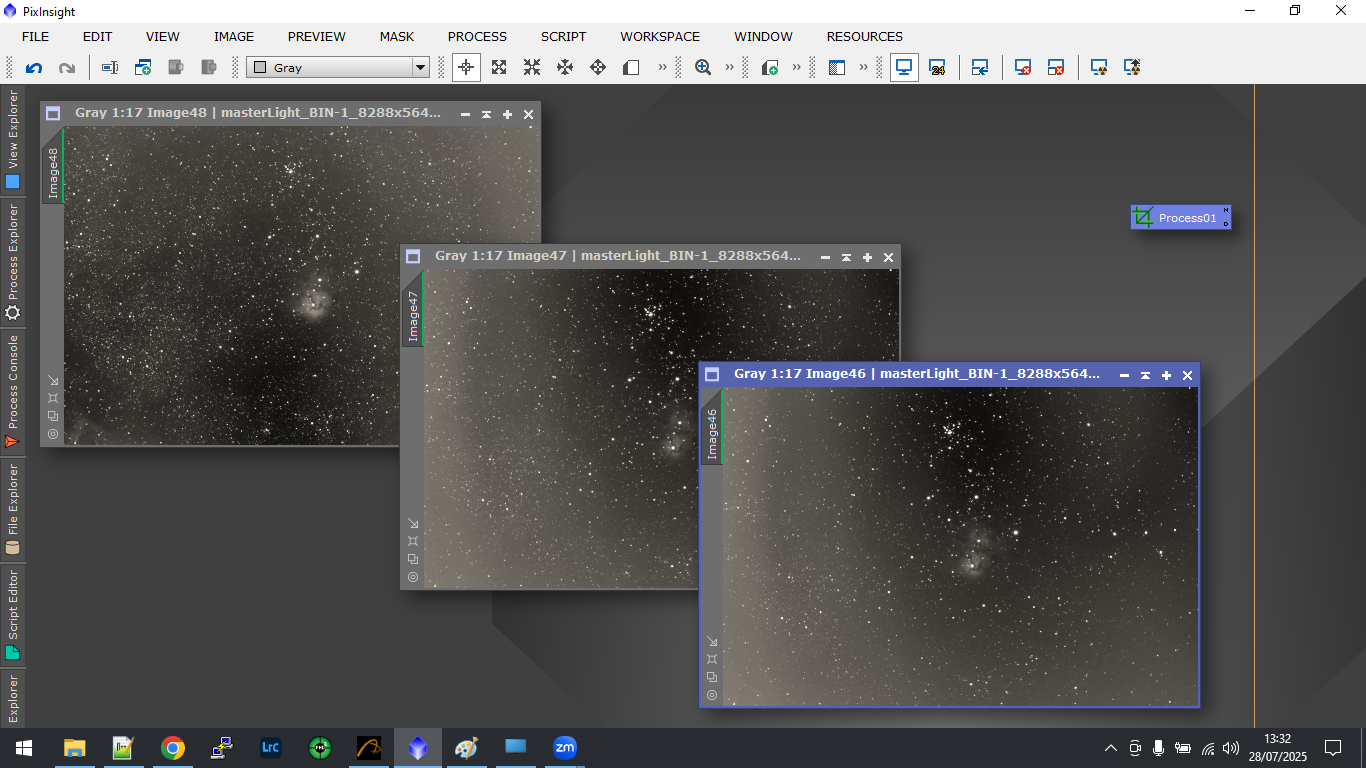1366x768 pixels.
Task: Click the diagonal arrow icon in Image47 window
Action: point(413,523)
